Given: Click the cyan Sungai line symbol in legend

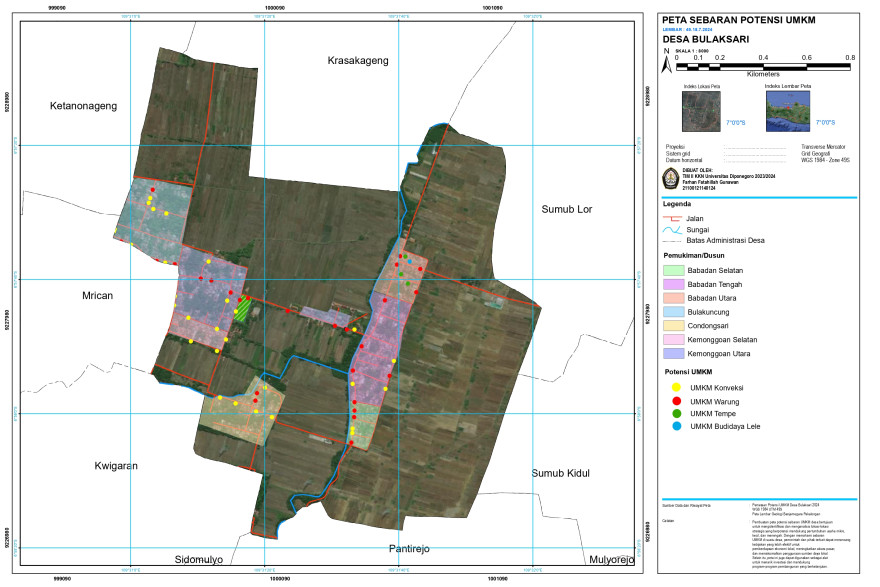Looking at the screenshot, I should click(671, 228).
